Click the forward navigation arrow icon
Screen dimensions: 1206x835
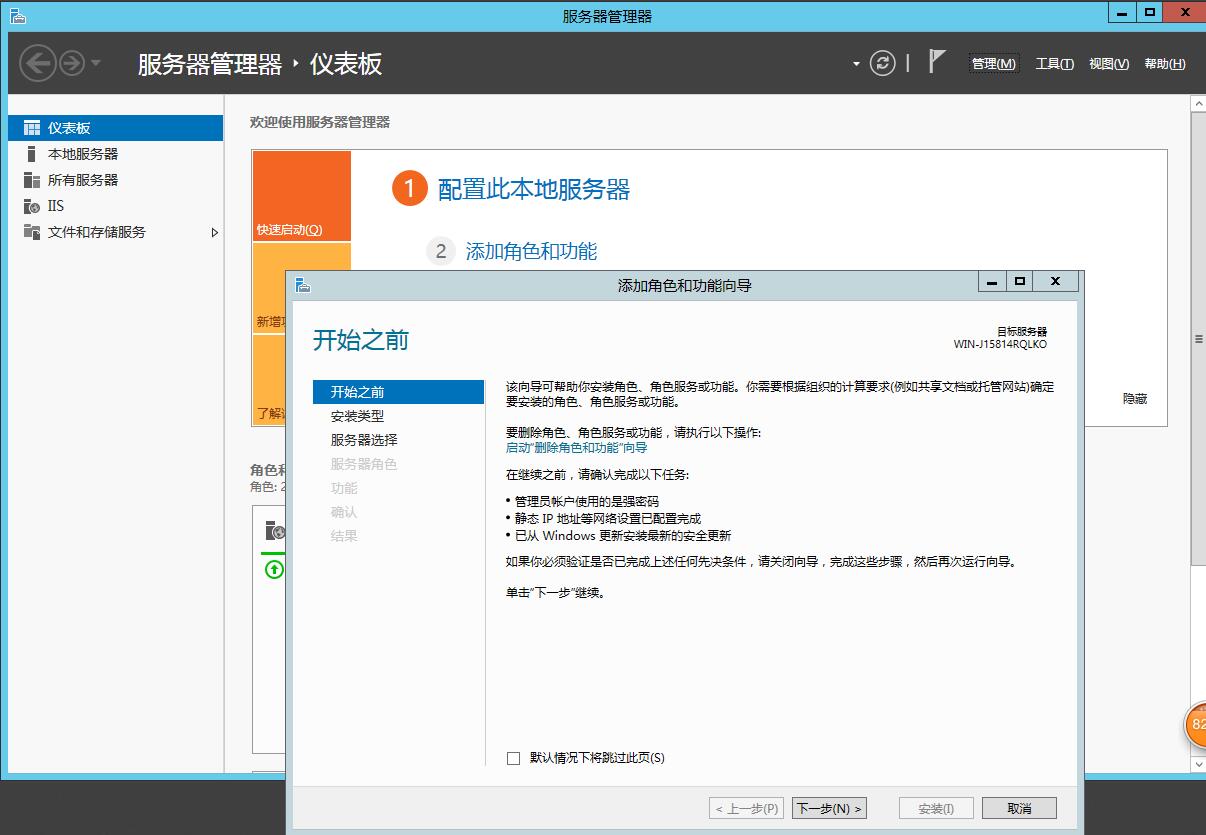pyautogui.click(x=72, y=64)
